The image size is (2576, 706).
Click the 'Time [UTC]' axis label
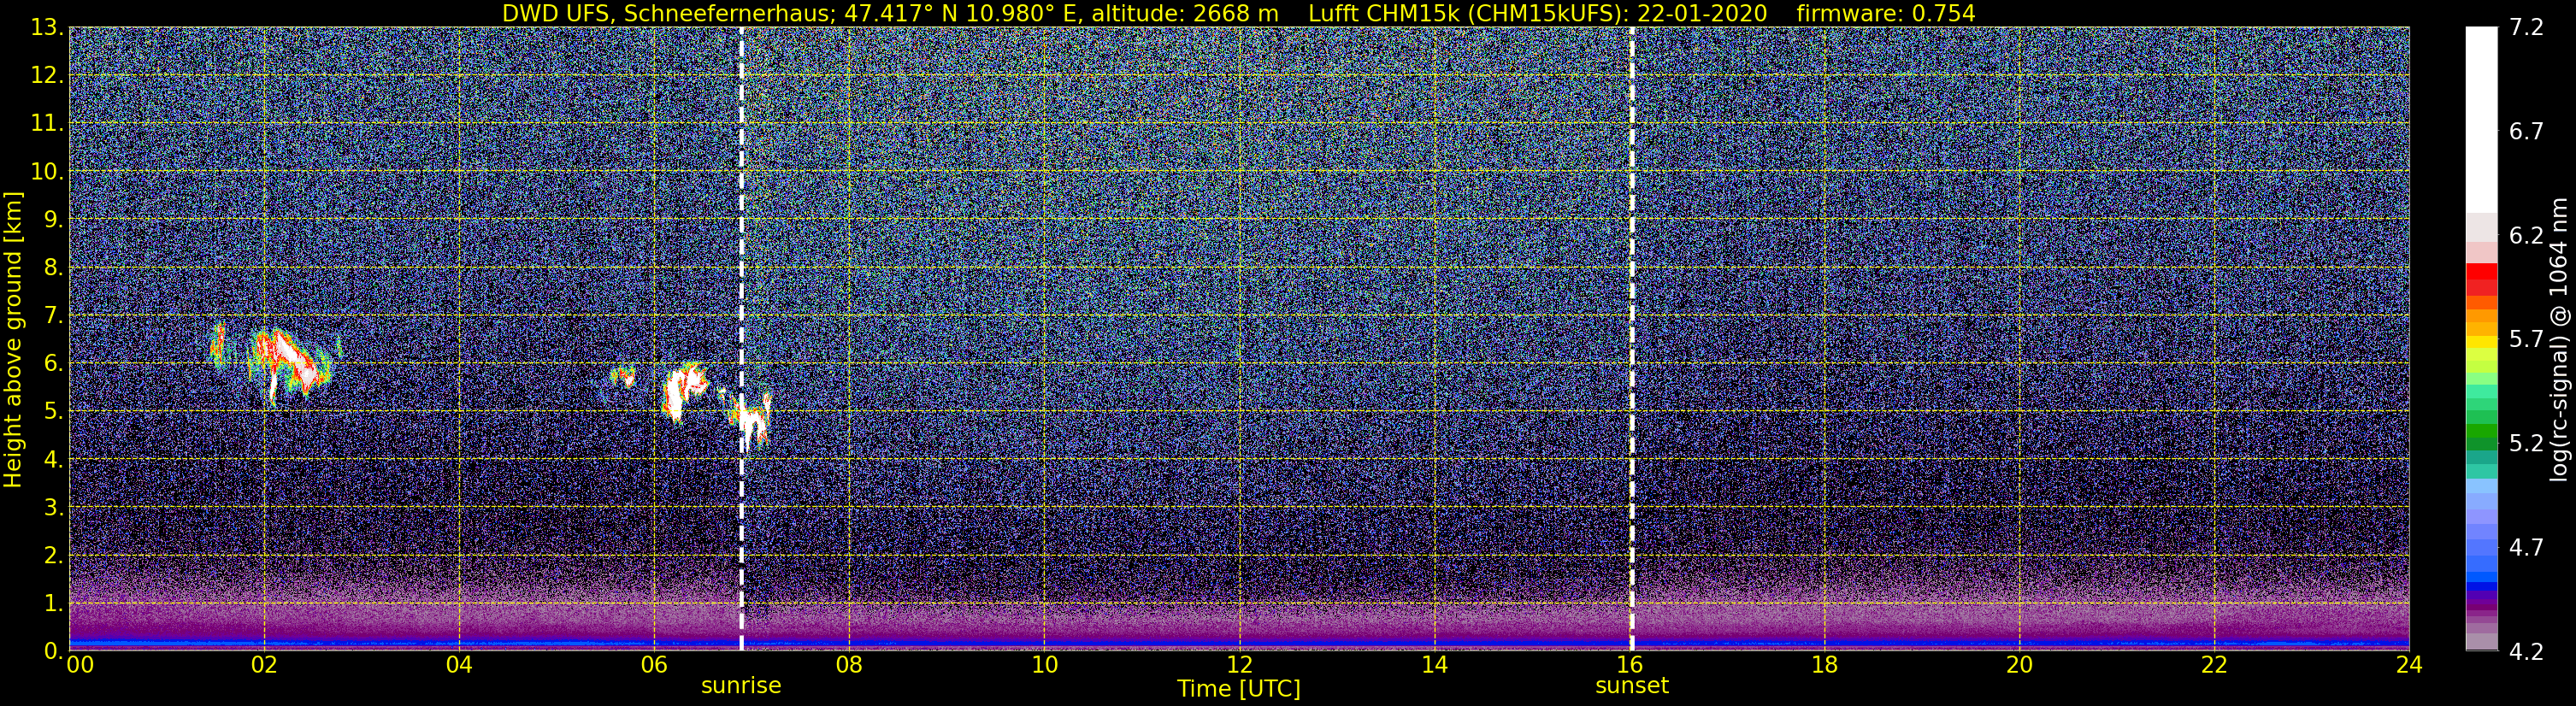[x=1239, y=689]
